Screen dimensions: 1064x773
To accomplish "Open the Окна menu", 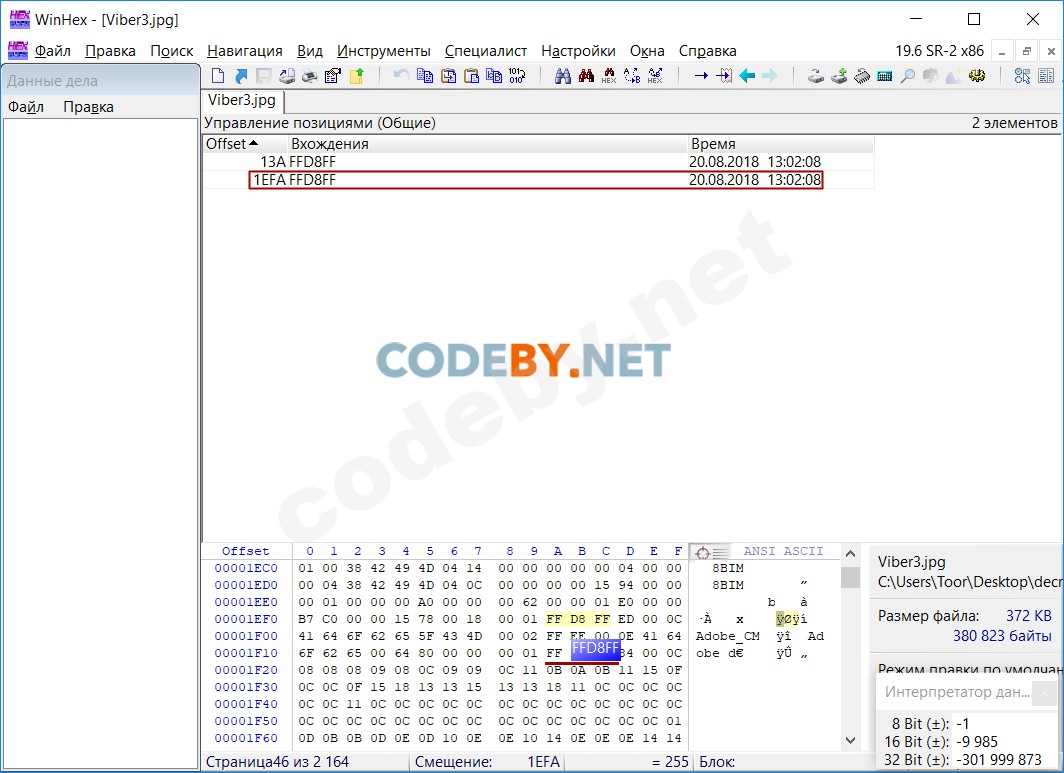I will click(x=647, y=51).
